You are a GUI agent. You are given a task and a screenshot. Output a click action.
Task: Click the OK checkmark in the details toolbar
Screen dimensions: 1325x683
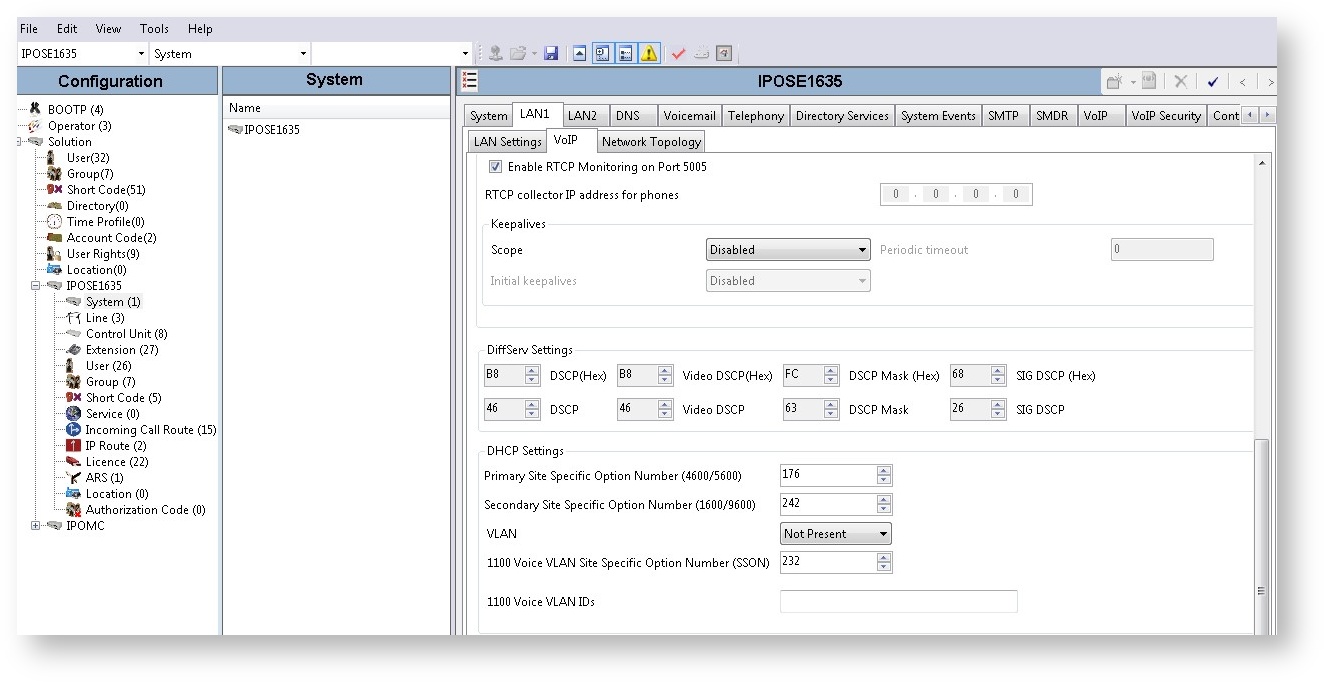tap(1213, 81)
